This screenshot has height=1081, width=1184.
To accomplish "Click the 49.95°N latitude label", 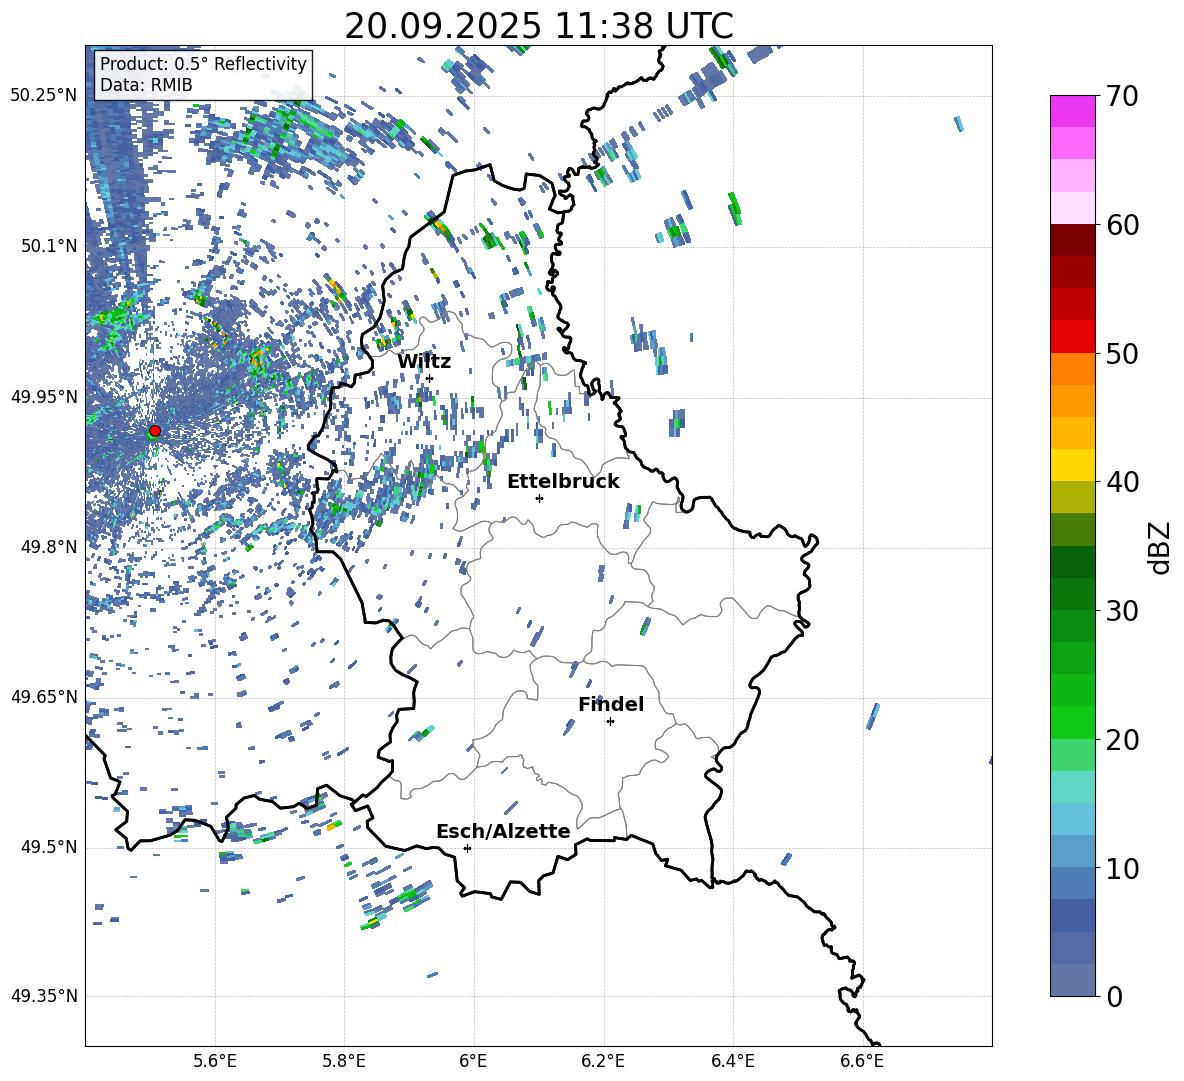I will [44, 396].
